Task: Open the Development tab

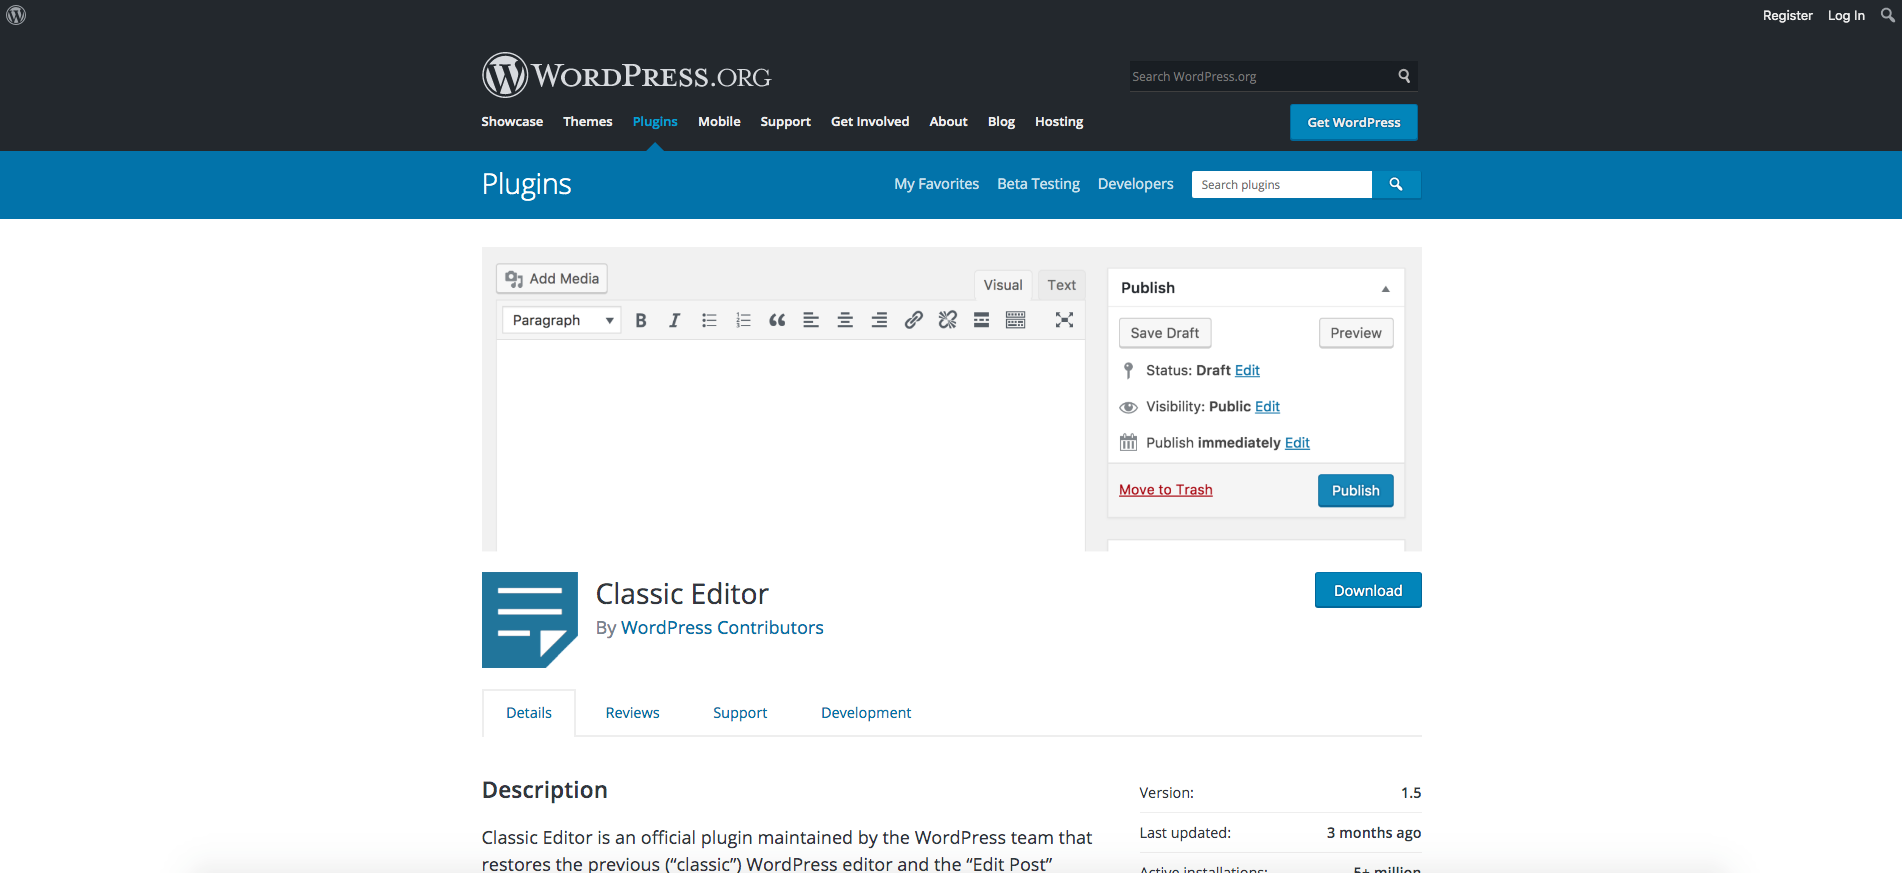Action: pyautogui.click(x=866, y=713)
